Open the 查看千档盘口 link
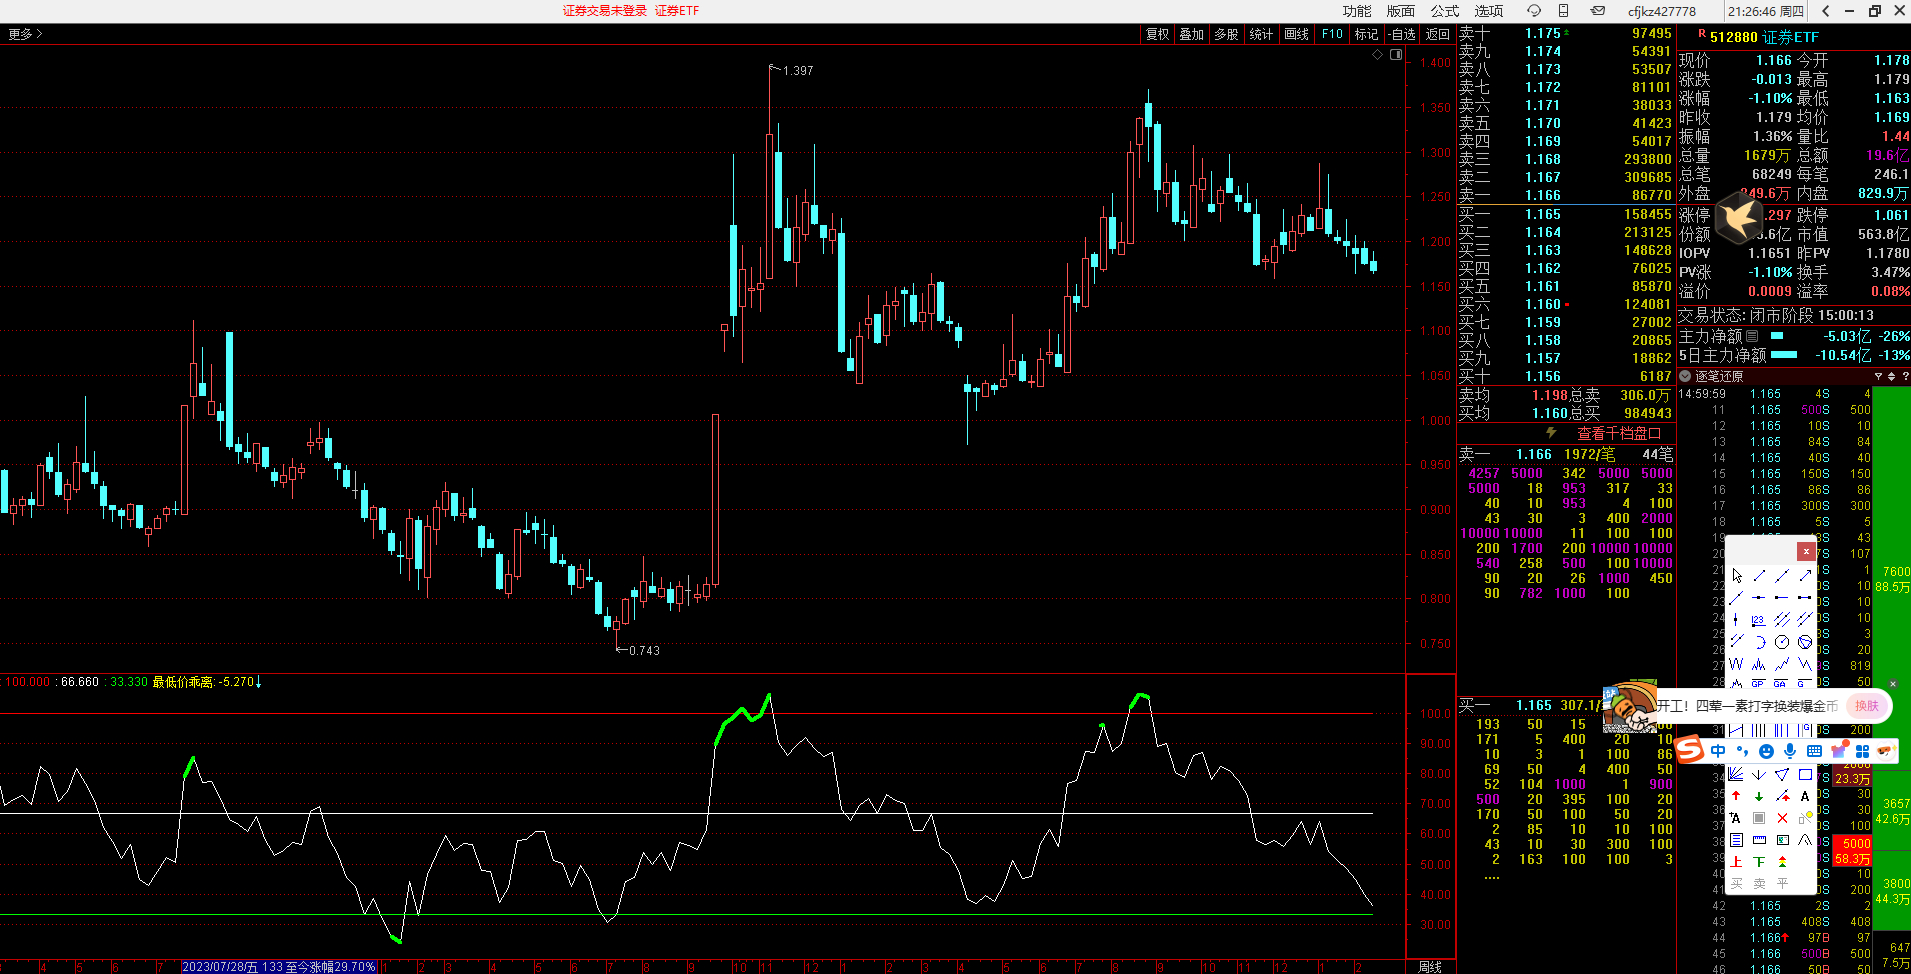The width and height of the screenshot is (1911, 974). [1619, 433]
